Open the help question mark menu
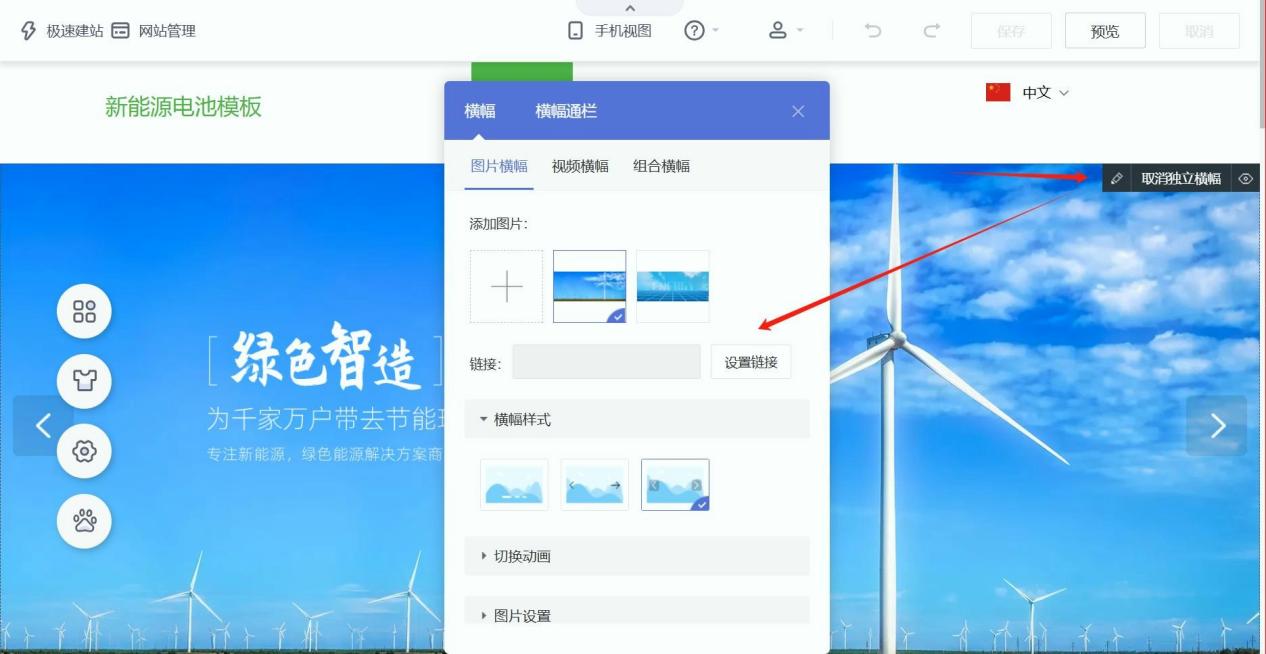The height and width of the screenshot is (654, 1266). click(694, 31)
